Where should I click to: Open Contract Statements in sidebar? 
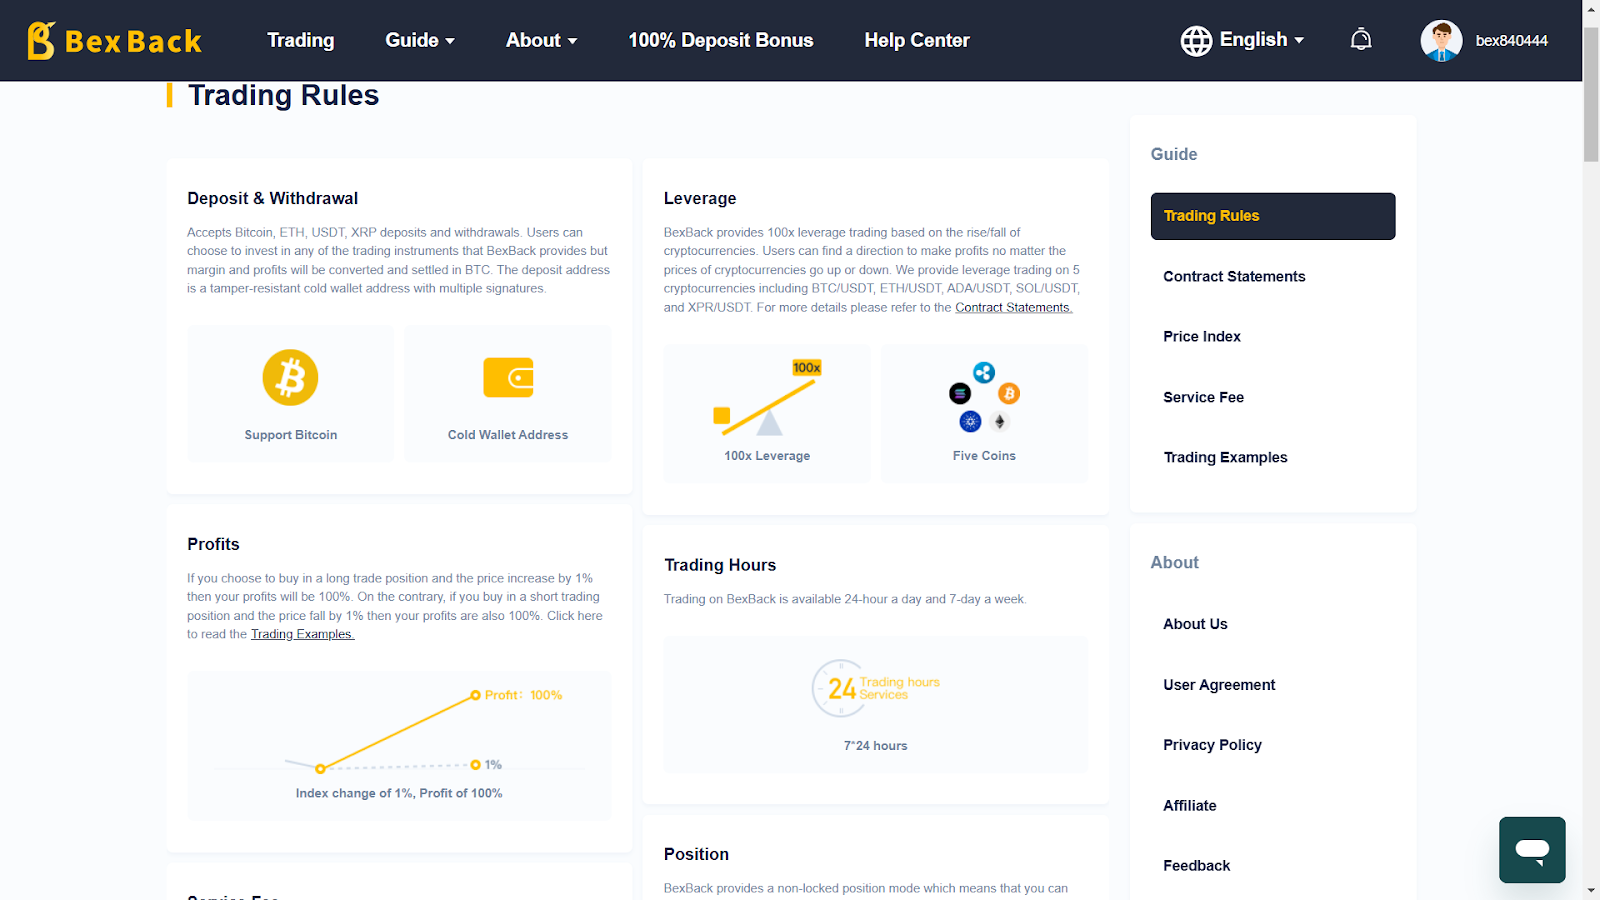(x=1234, y=277)
